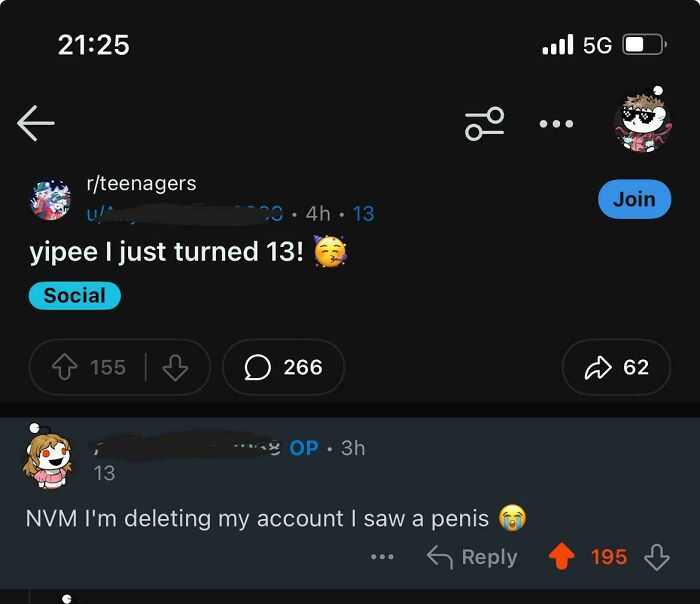
Task: Downvote the OP's comment
Action: point(656,557)
